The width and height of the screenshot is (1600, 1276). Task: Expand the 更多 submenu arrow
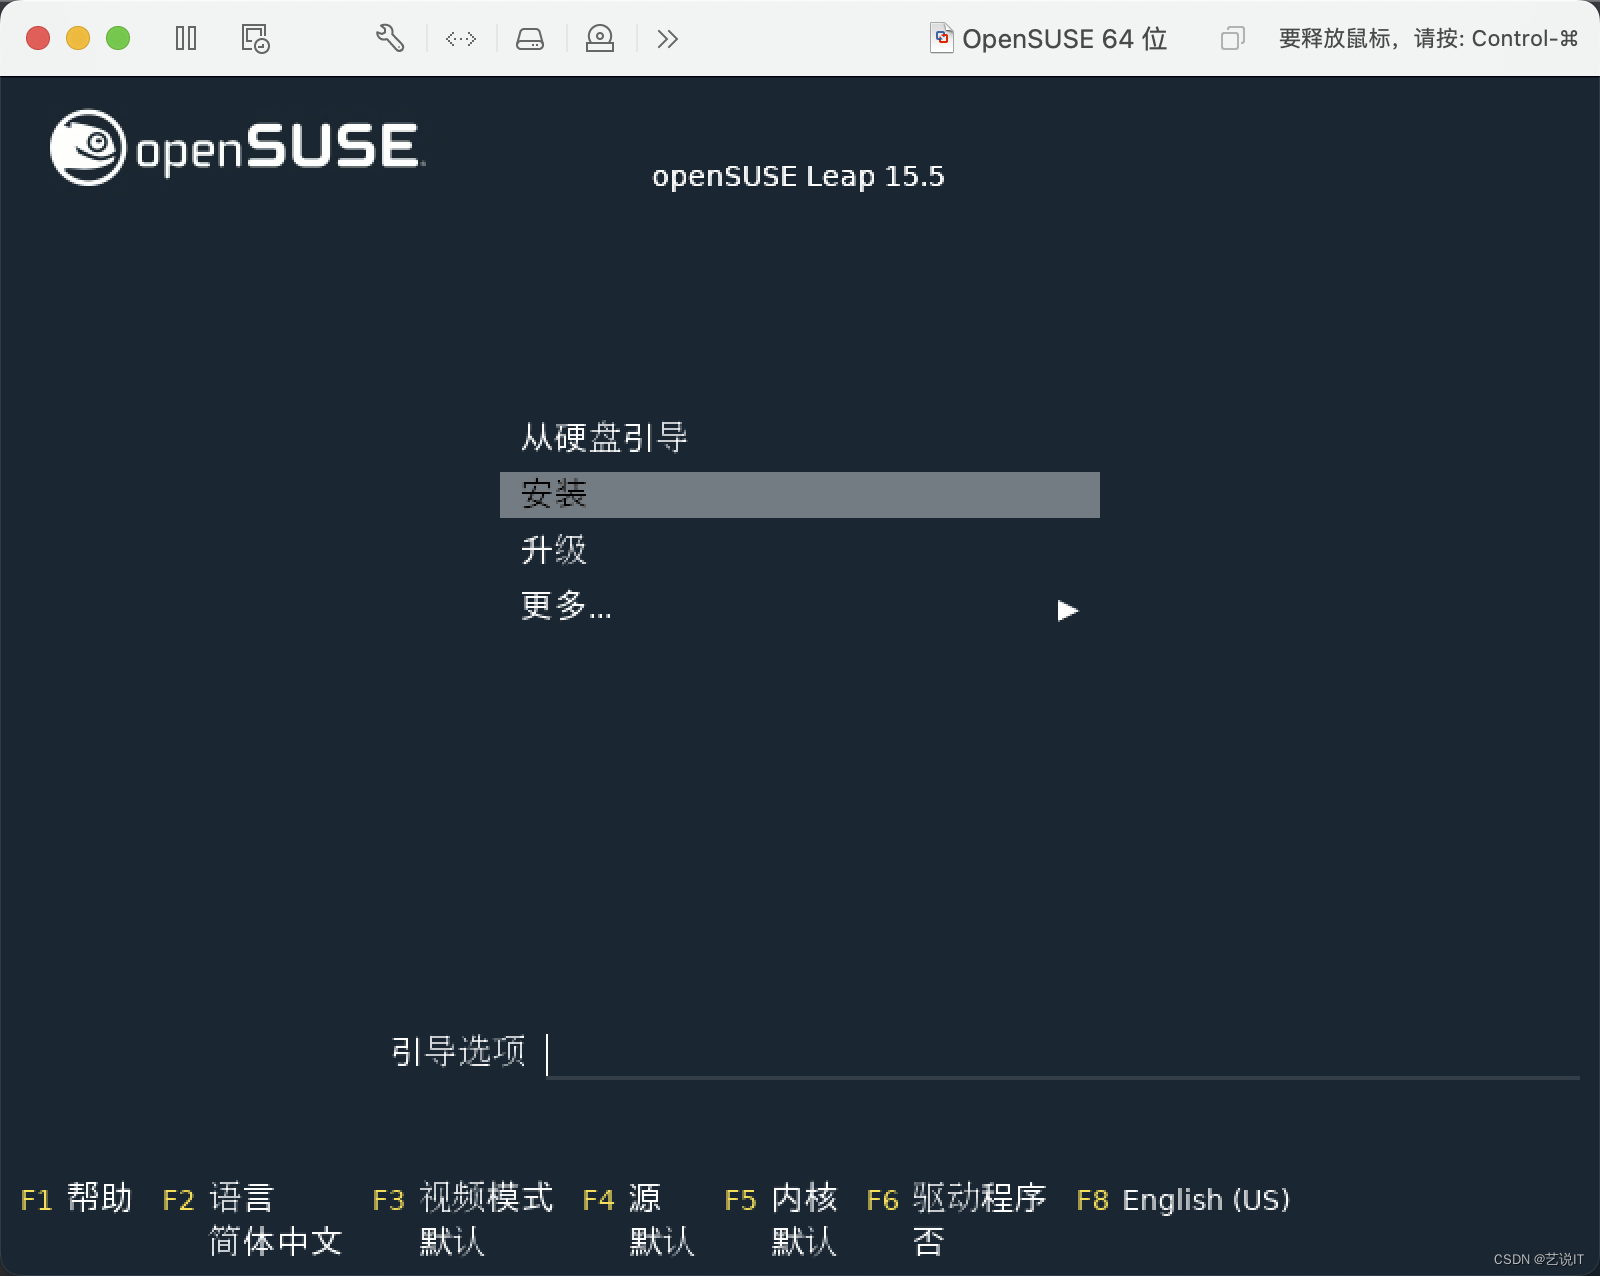[x=1068, y=610]
